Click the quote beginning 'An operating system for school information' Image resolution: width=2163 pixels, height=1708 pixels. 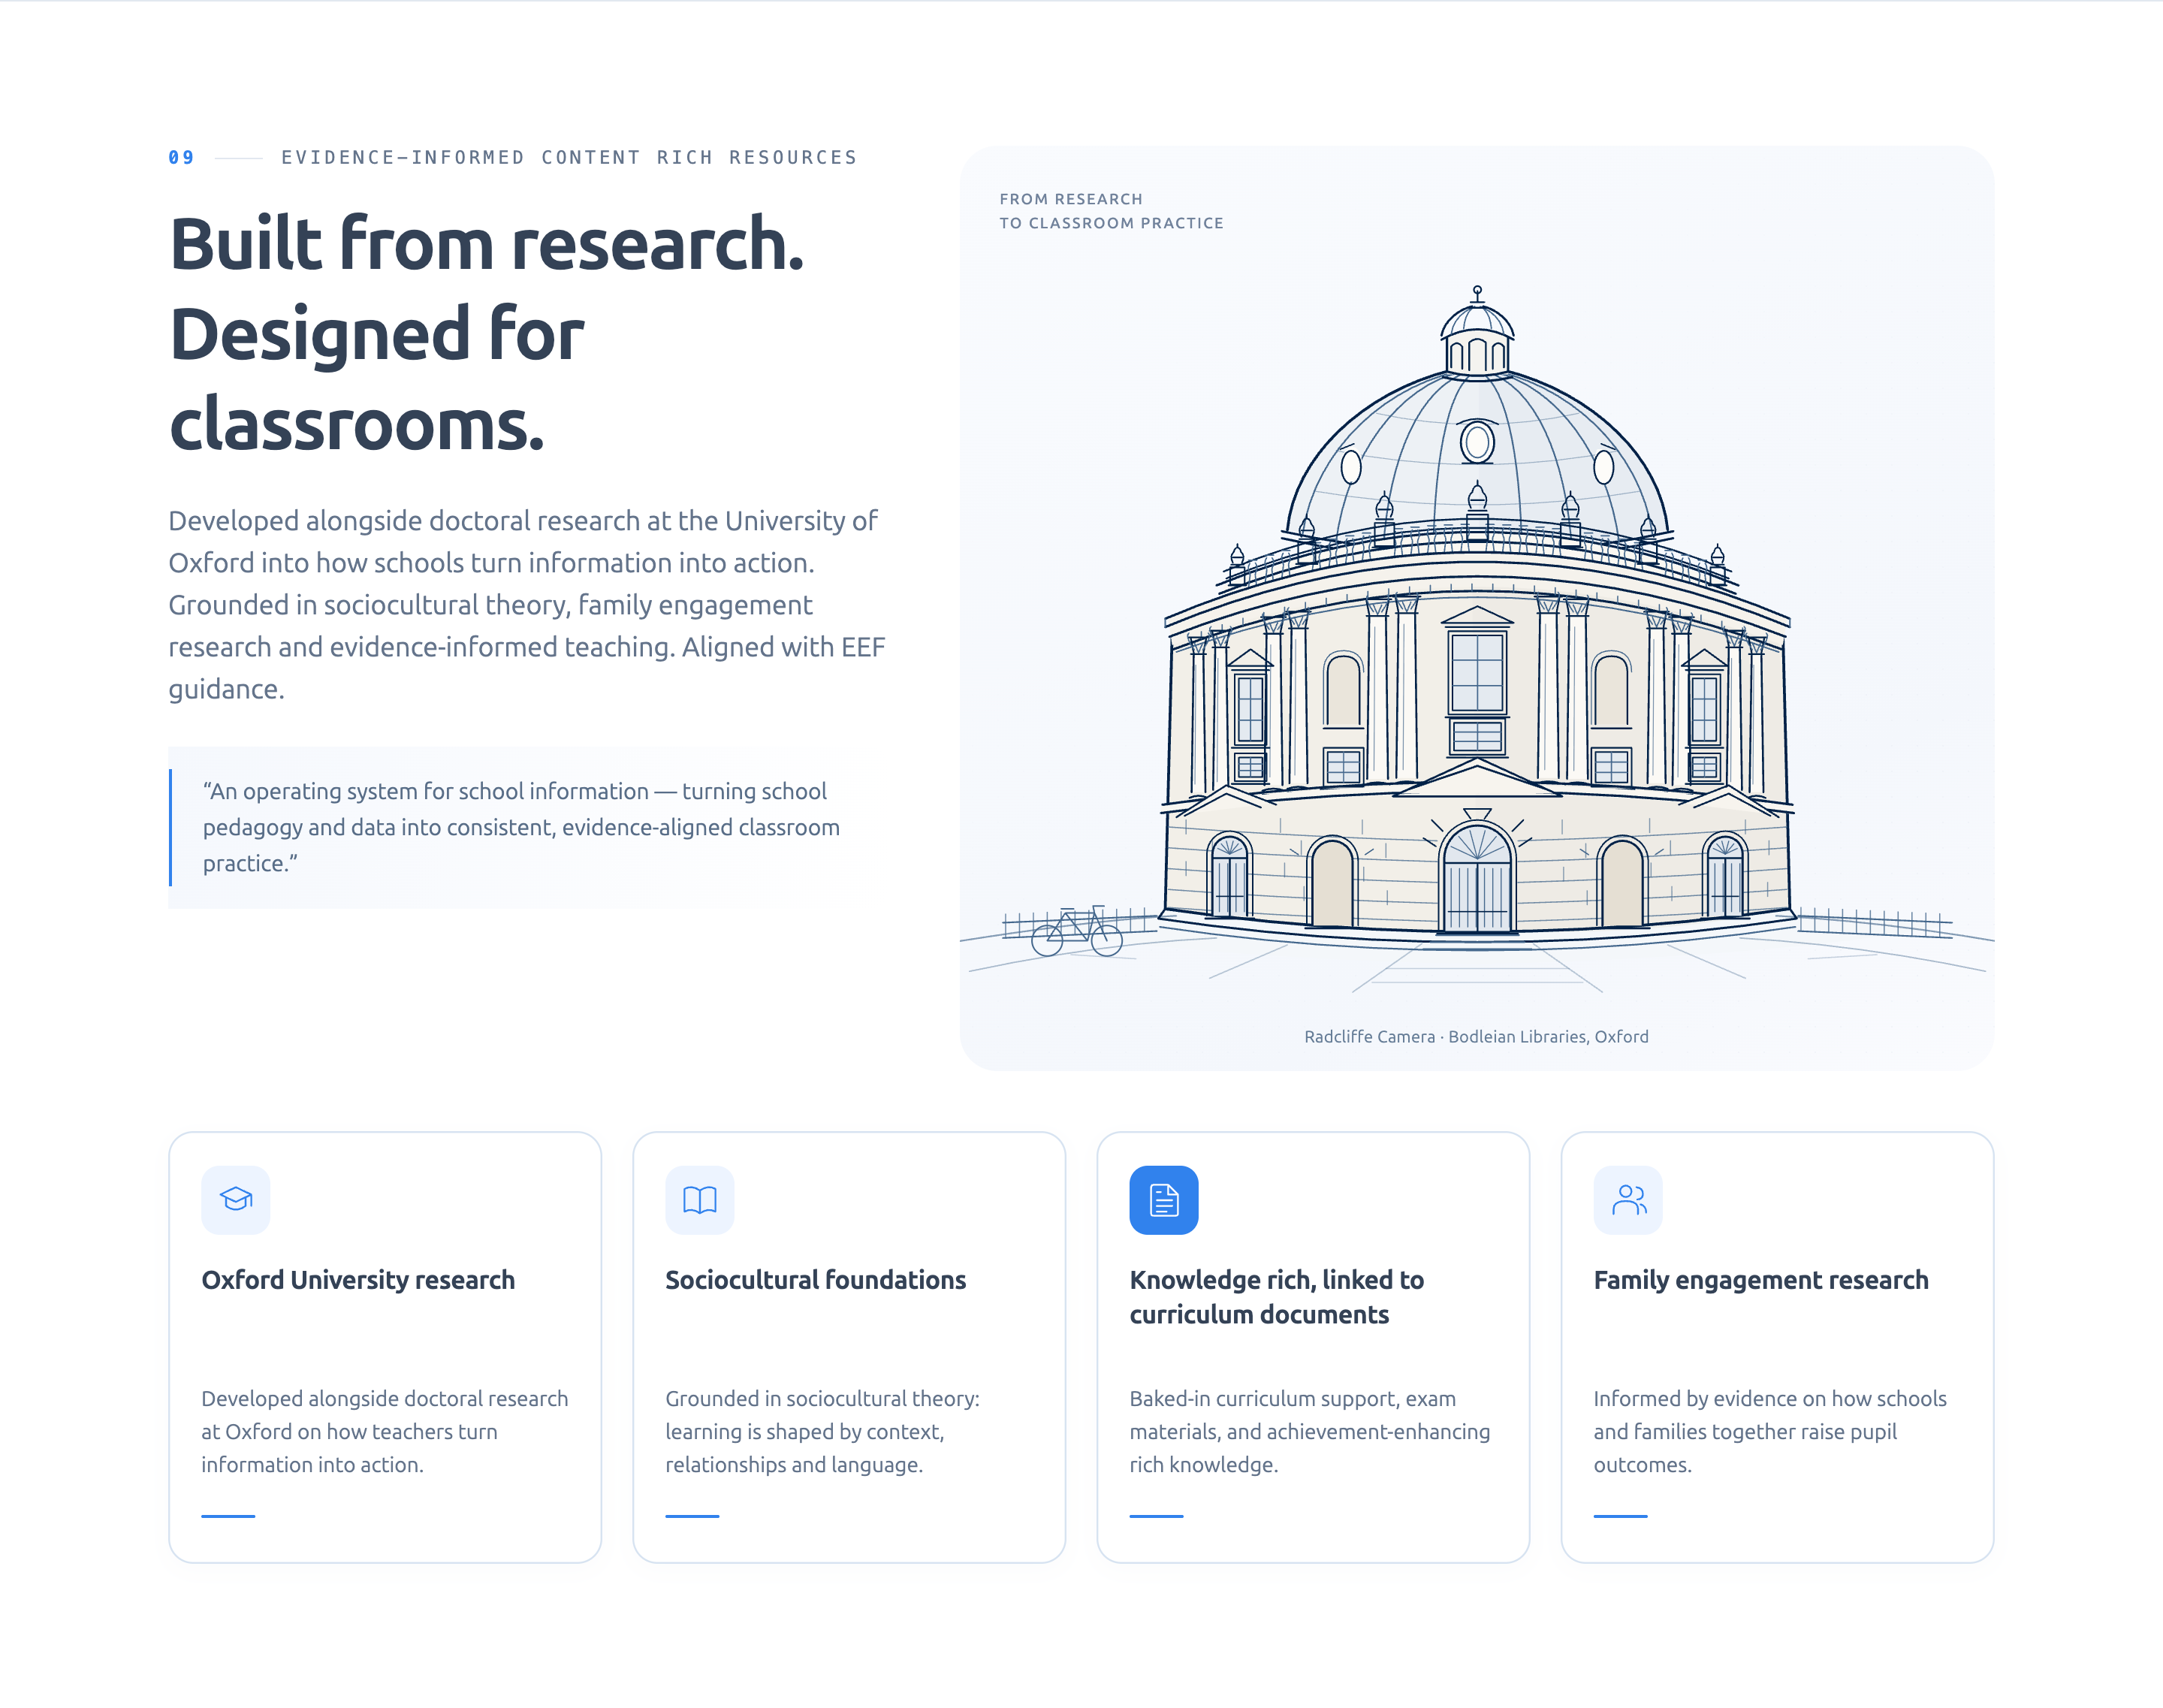click(521, 827)
